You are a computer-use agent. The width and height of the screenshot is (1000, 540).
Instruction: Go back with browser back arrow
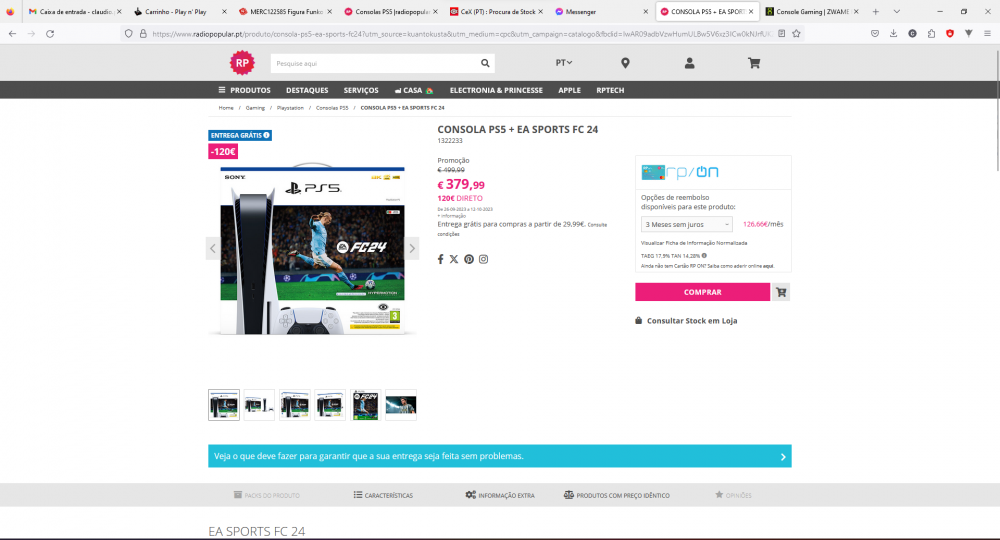(13, 34)
